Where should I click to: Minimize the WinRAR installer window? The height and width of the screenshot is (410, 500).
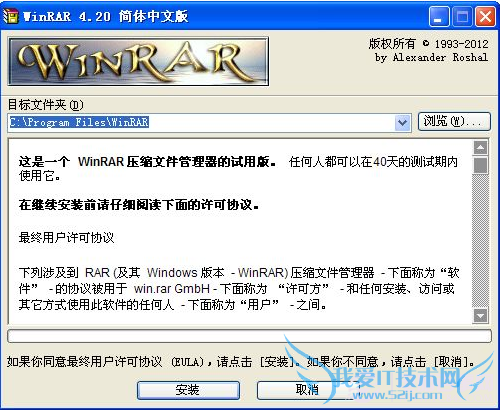439,17
